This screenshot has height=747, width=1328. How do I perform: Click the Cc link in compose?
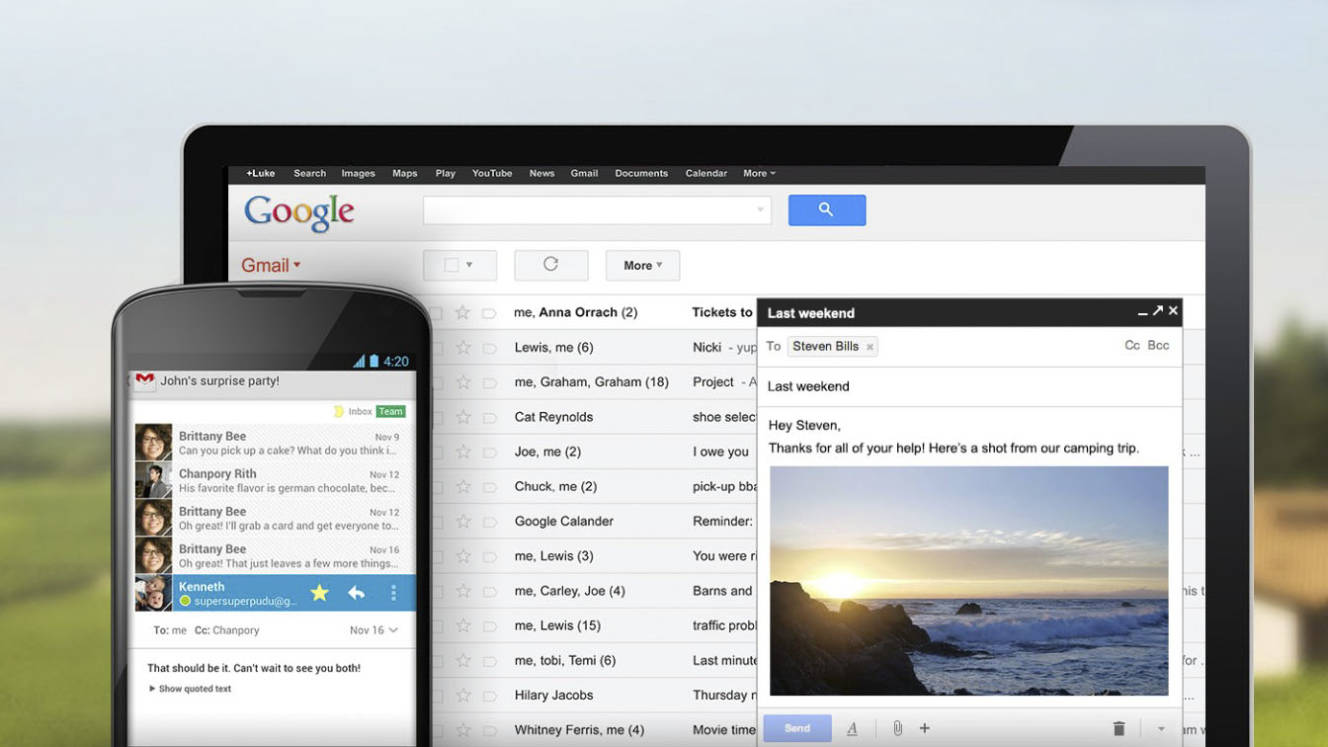1132,345
